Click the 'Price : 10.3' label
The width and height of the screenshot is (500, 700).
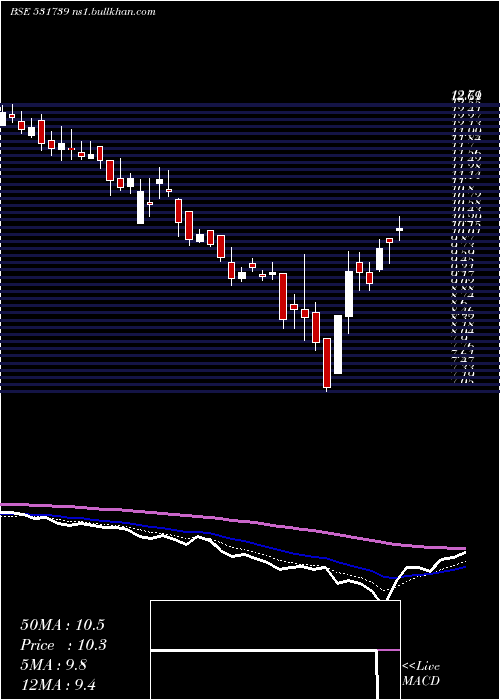[63, 645]
